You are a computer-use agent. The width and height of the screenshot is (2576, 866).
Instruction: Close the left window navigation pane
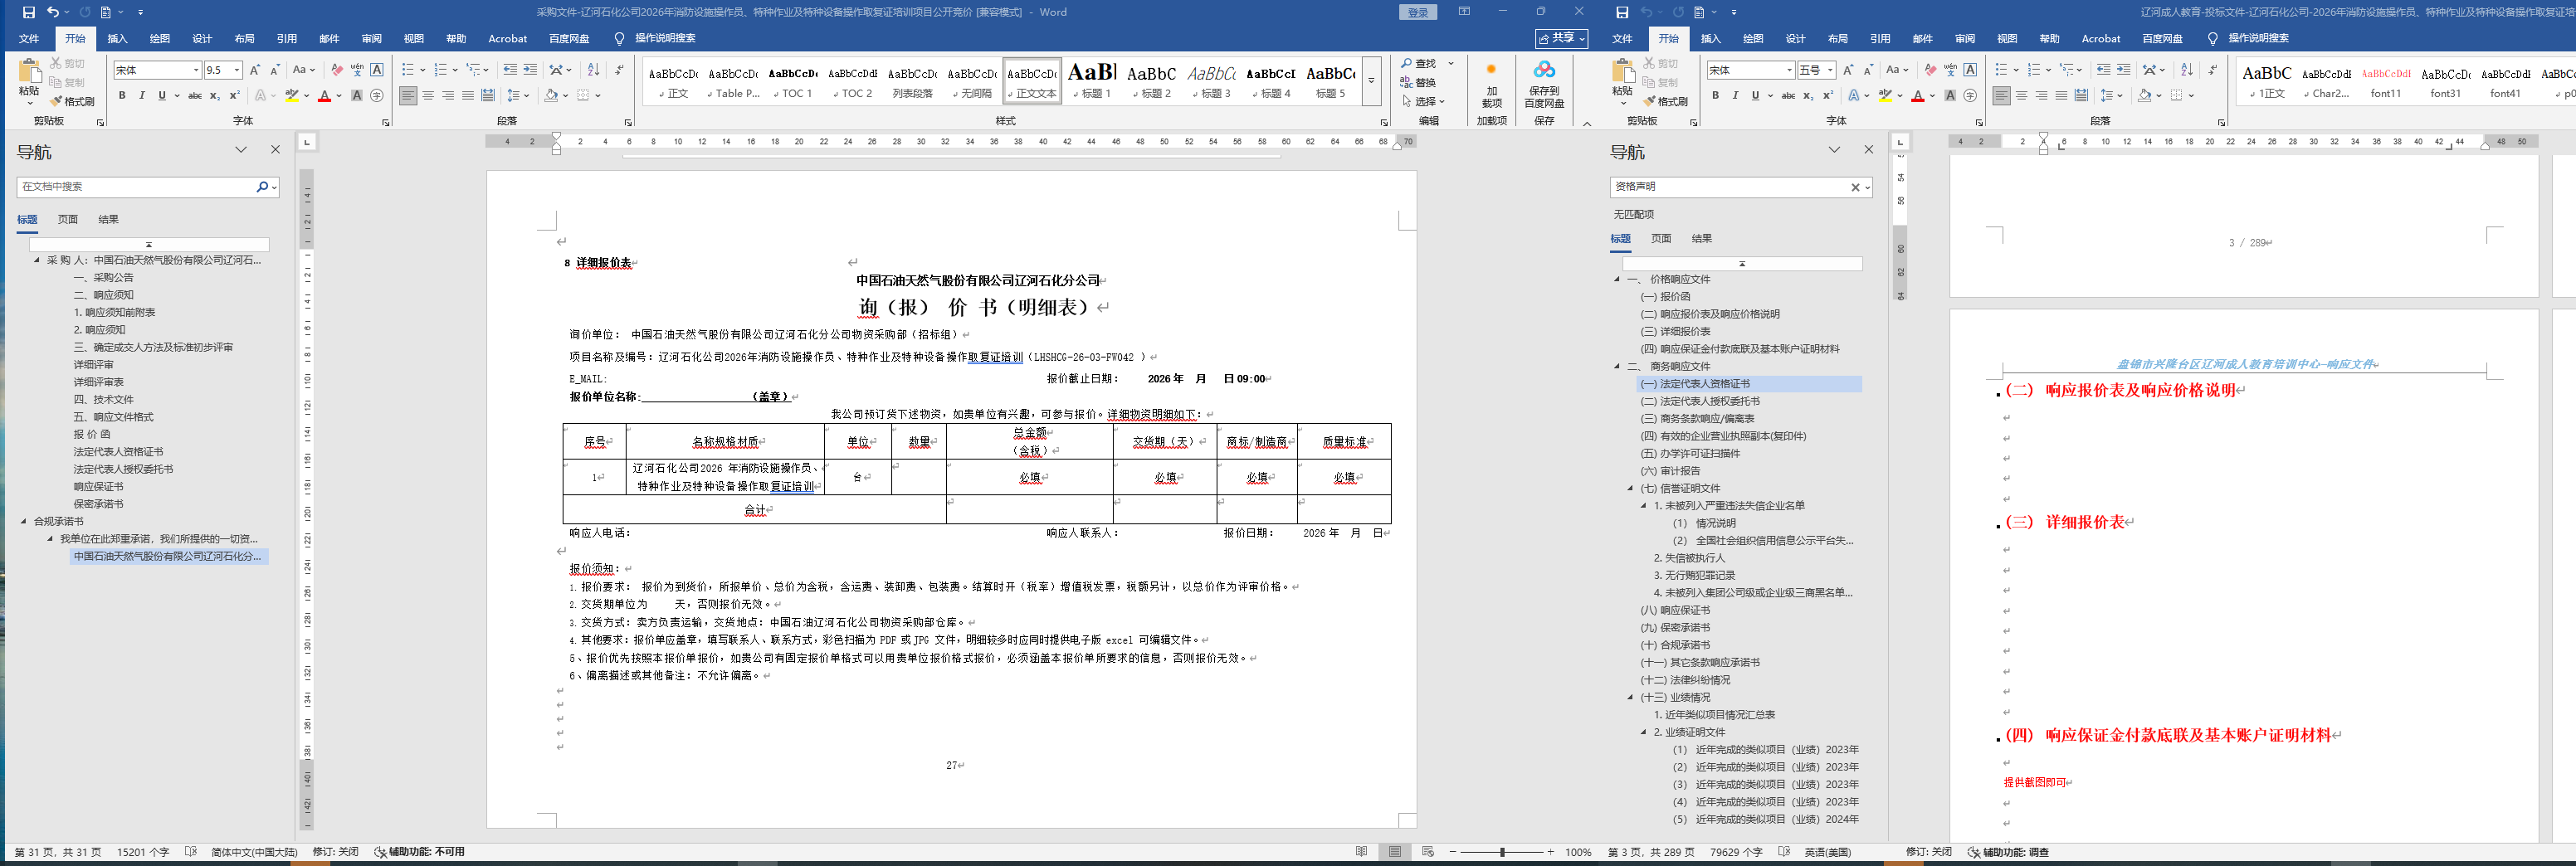[276, 150]
